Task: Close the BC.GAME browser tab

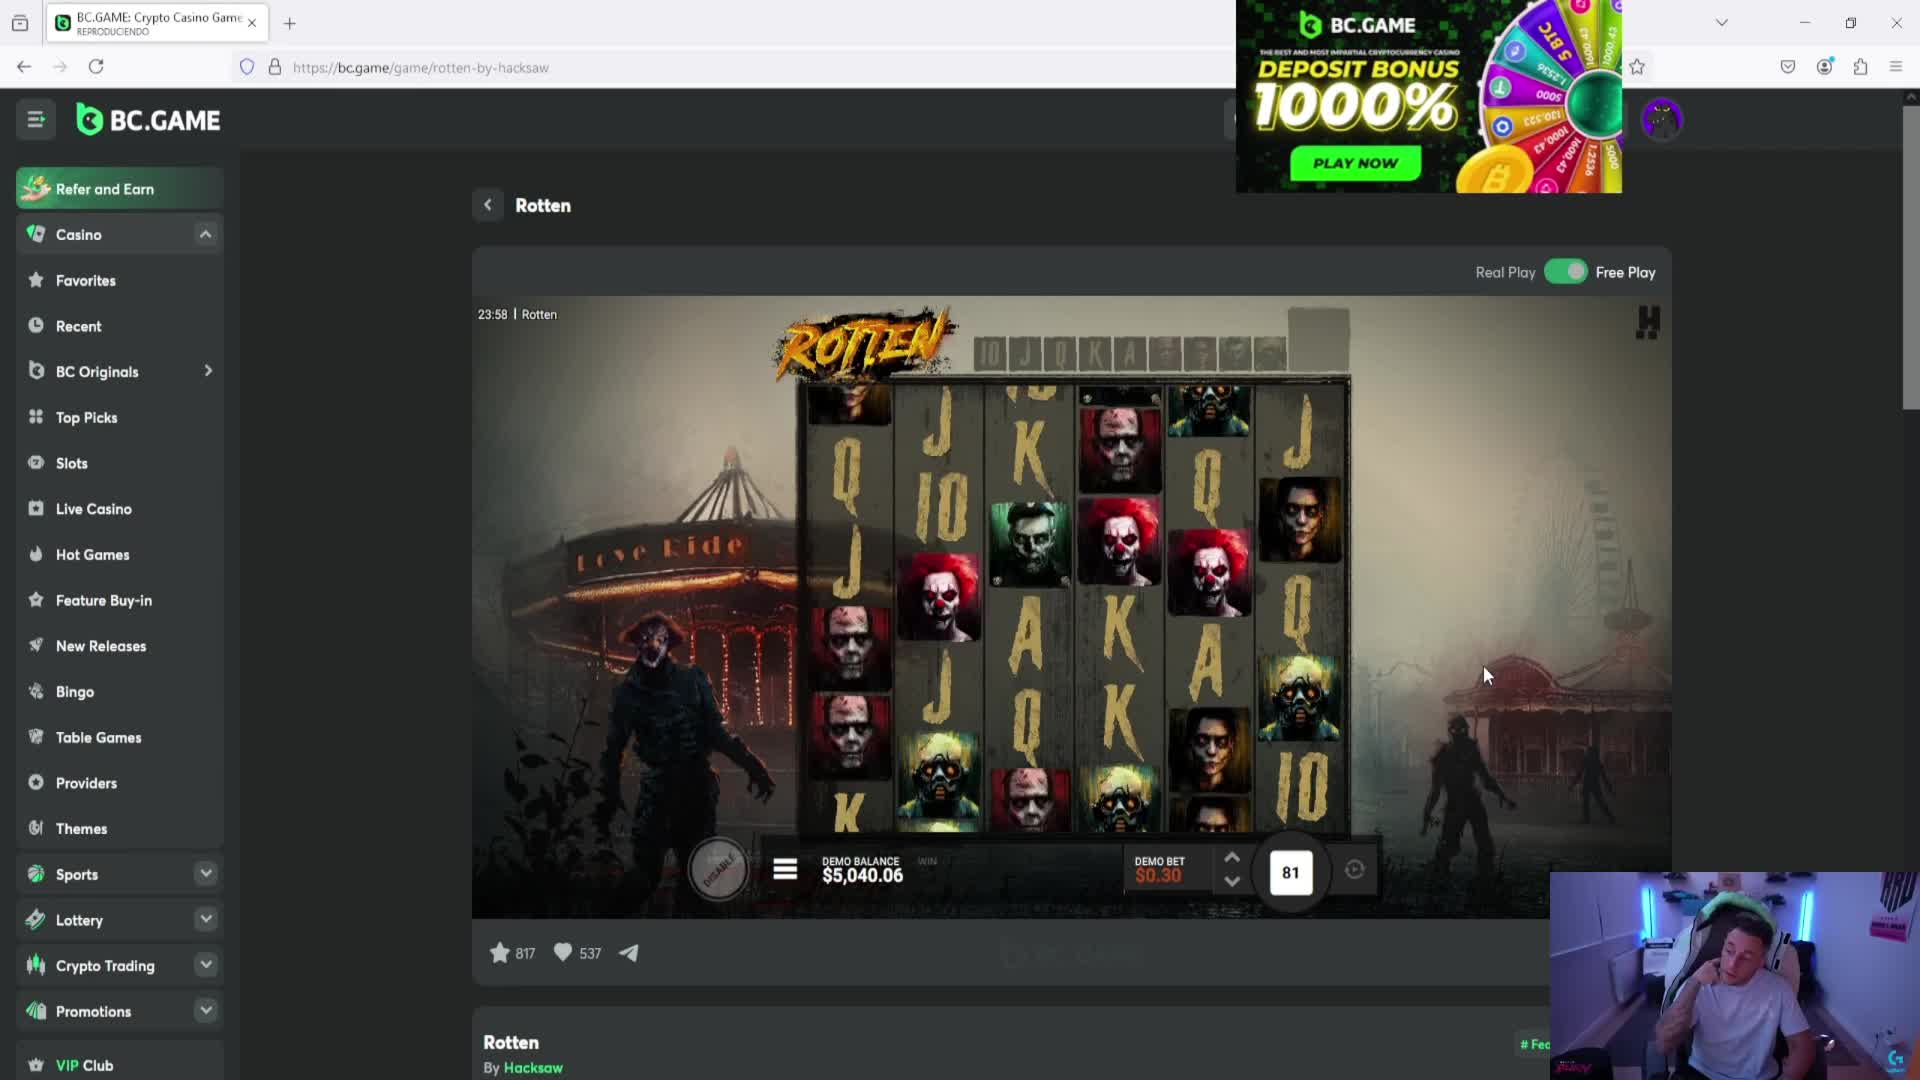Action: (252, 23)
